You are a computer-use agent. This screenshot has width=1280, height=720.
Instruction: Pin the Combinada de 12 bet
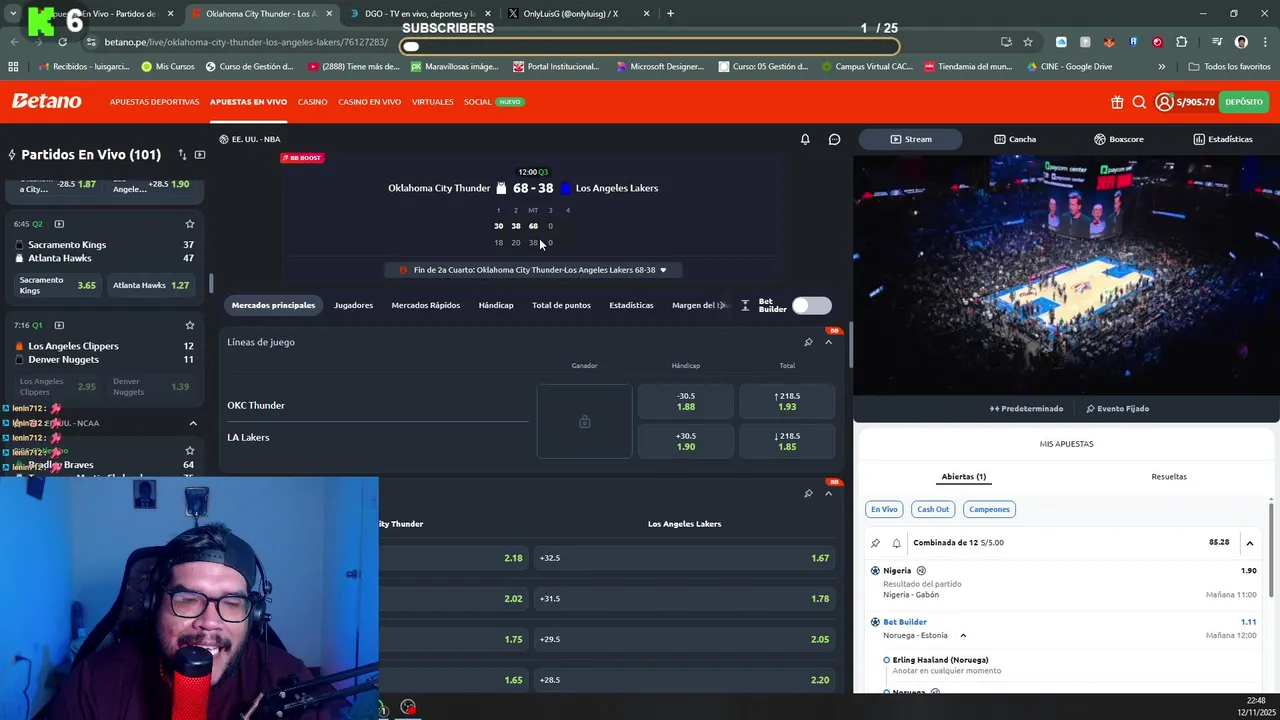(x=875, y=543)
